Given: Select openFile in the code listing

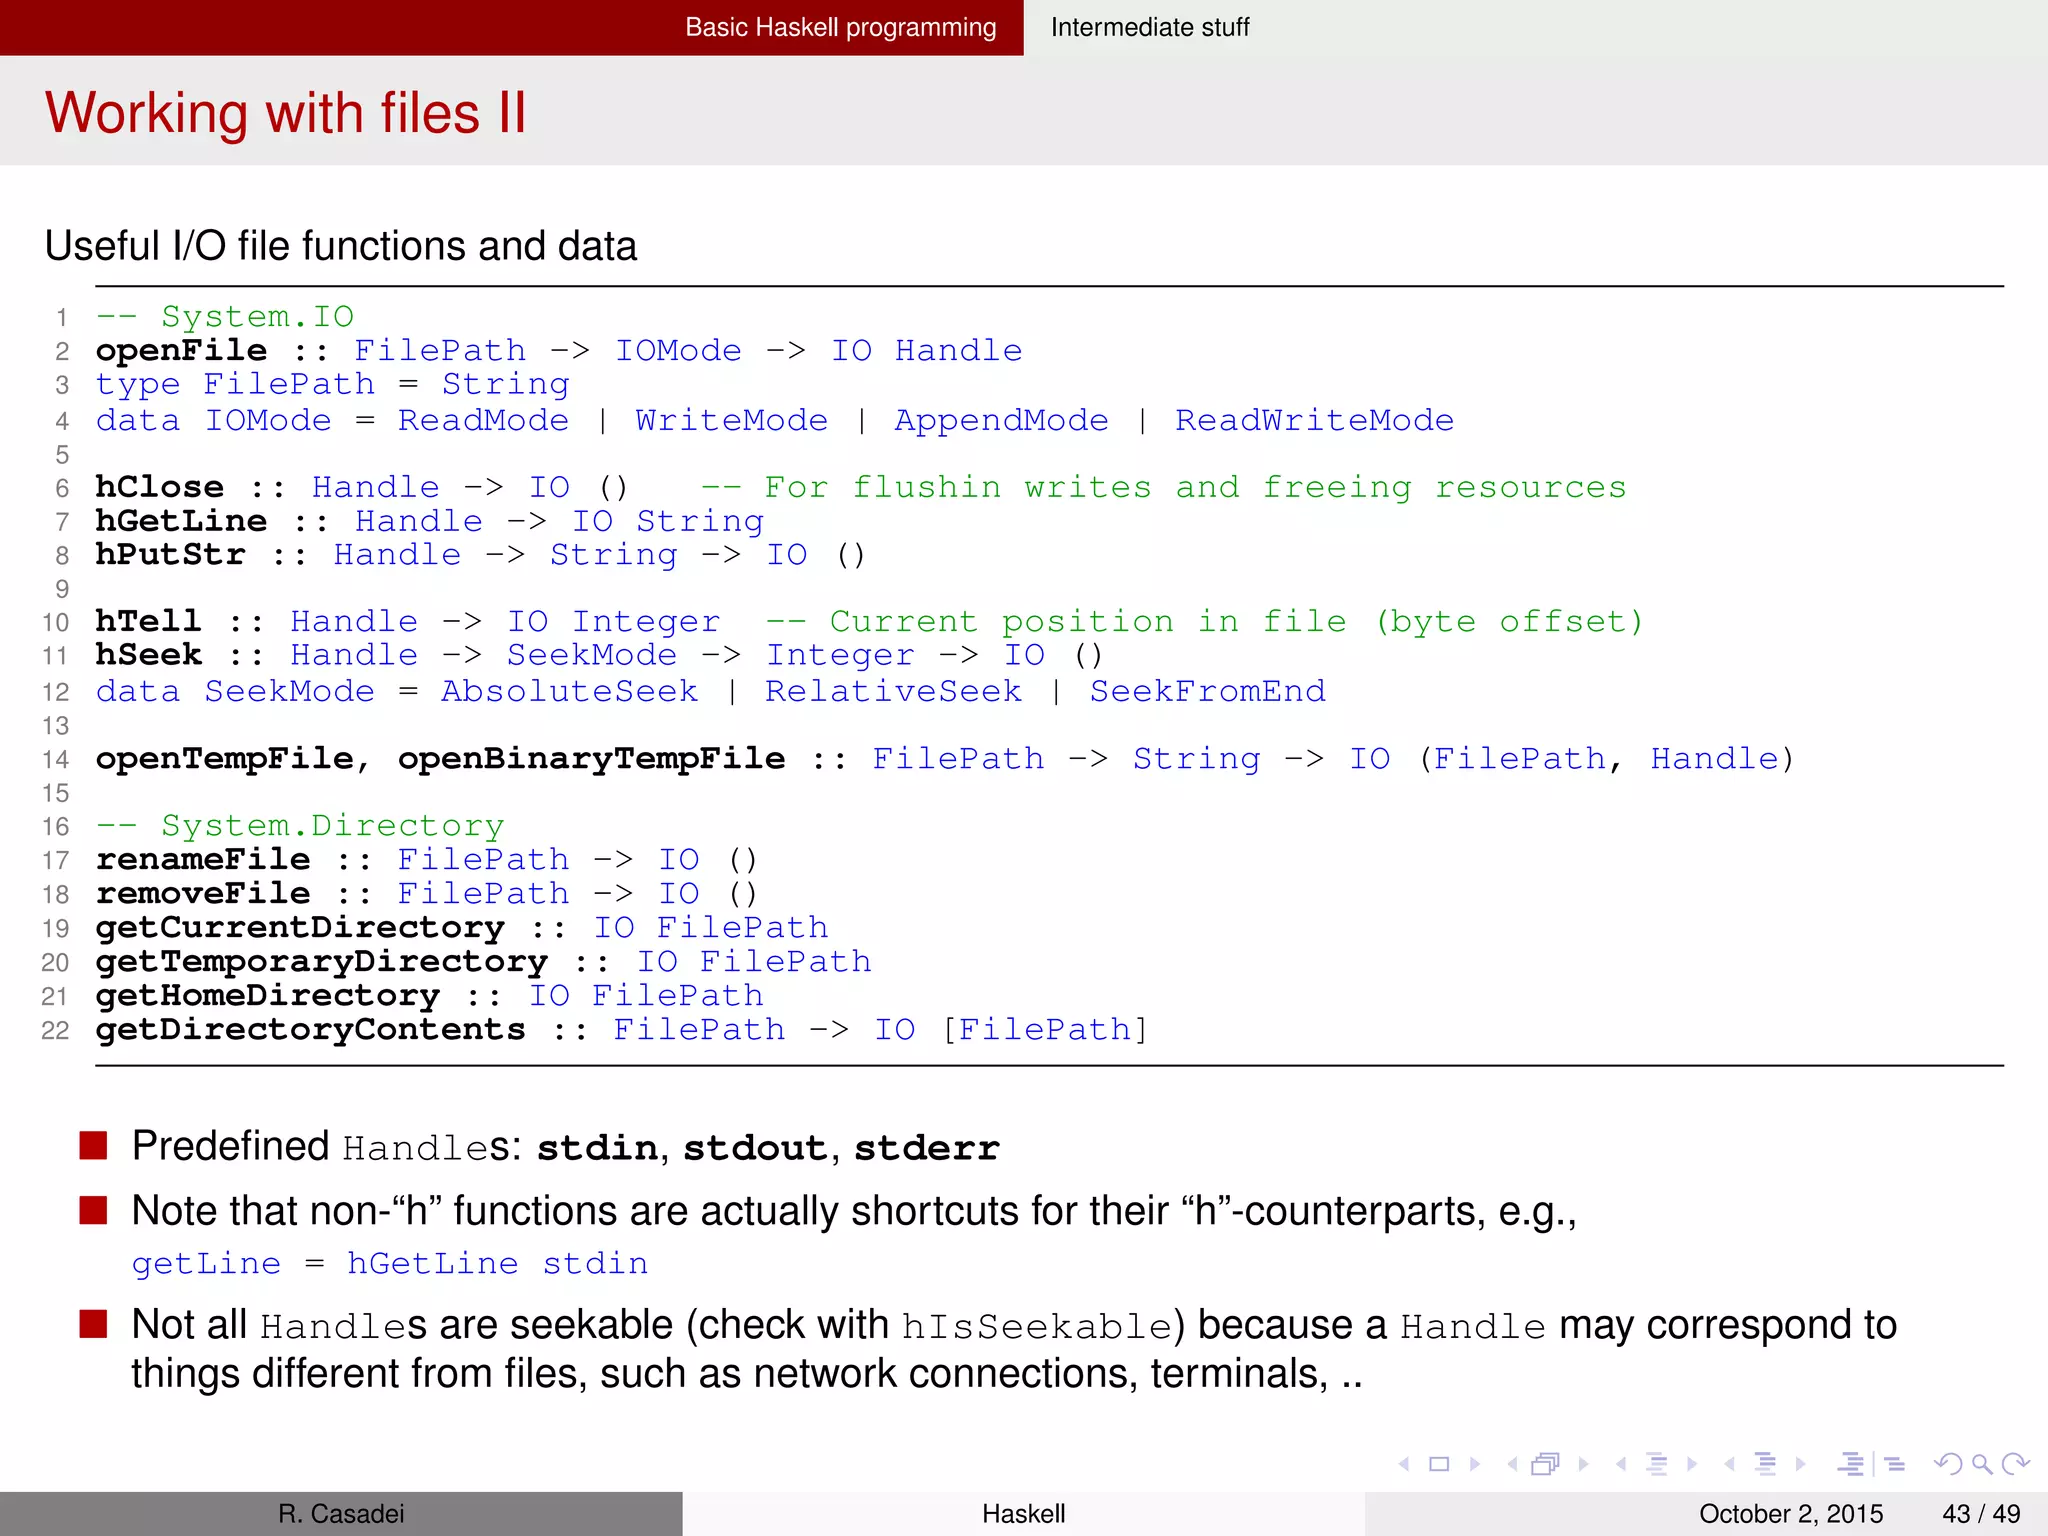Looking at the screenshot, I should pyautogui.click(x=182, y=351).
